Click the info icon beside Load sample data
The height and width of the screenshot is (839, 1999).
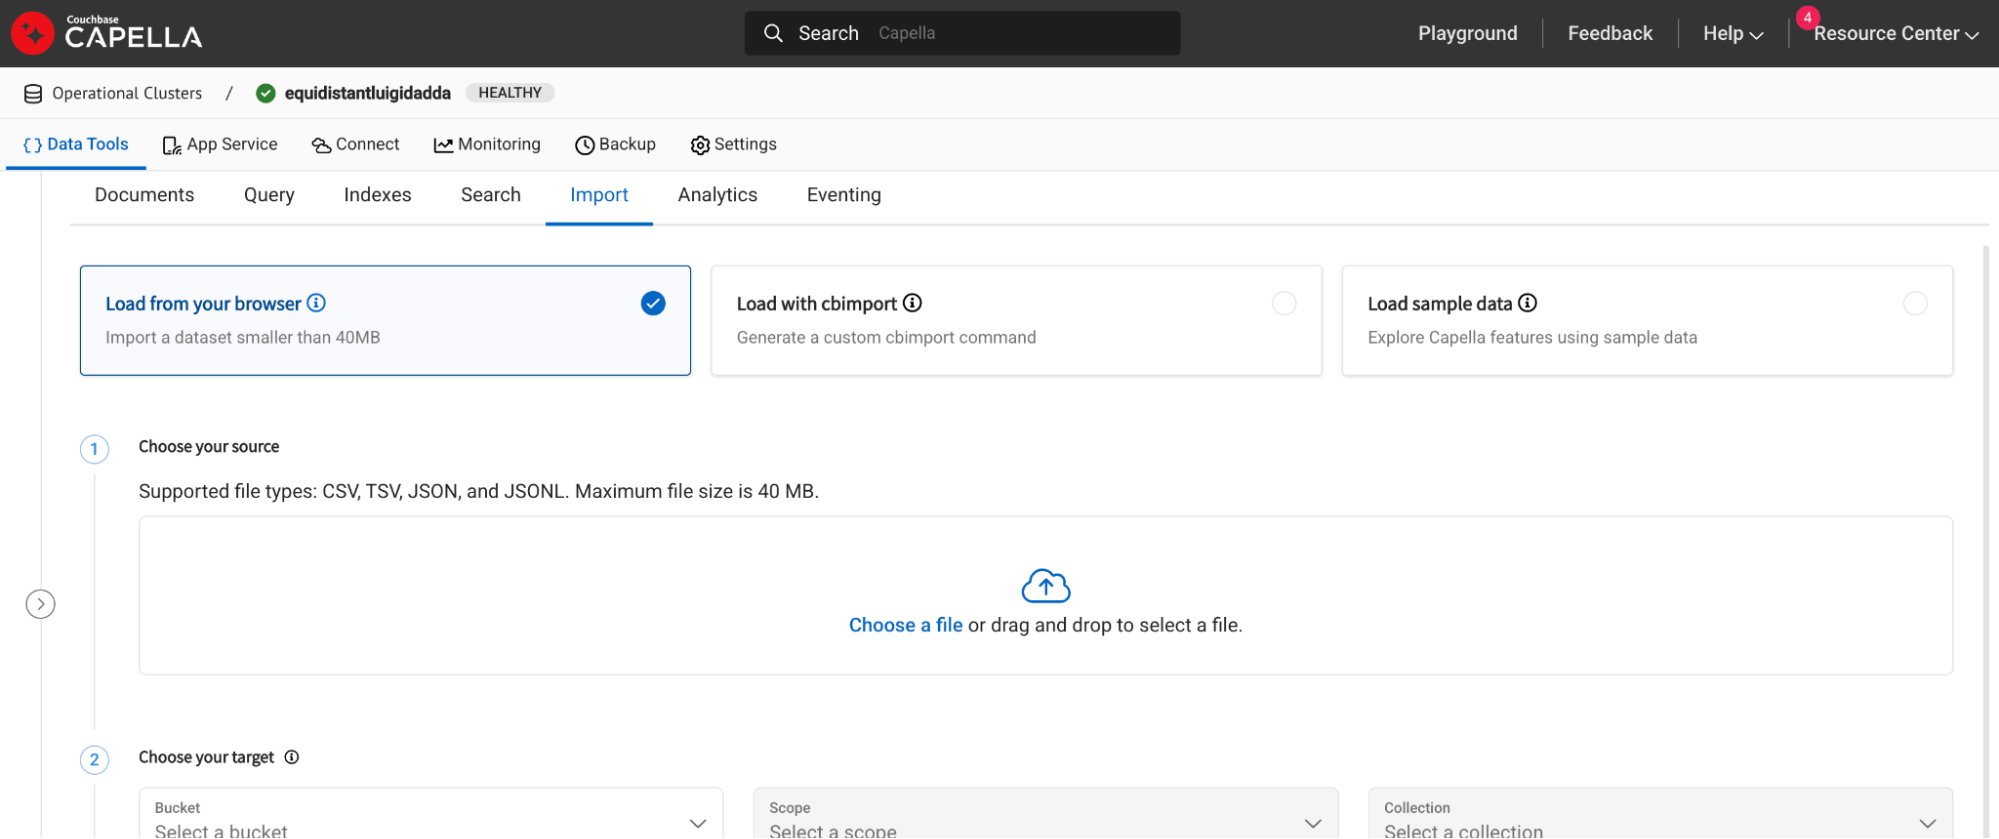click(1527, 303)
